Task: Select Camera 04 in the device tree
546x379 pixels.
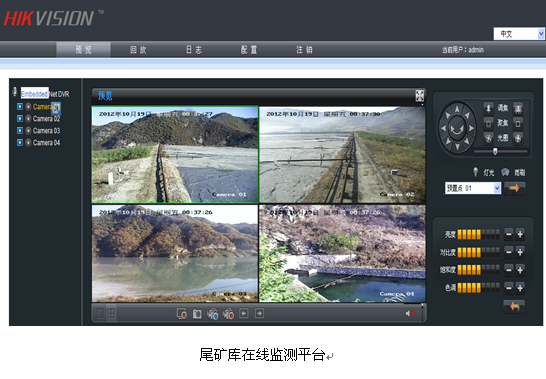Action: click(x=47, y=142)
